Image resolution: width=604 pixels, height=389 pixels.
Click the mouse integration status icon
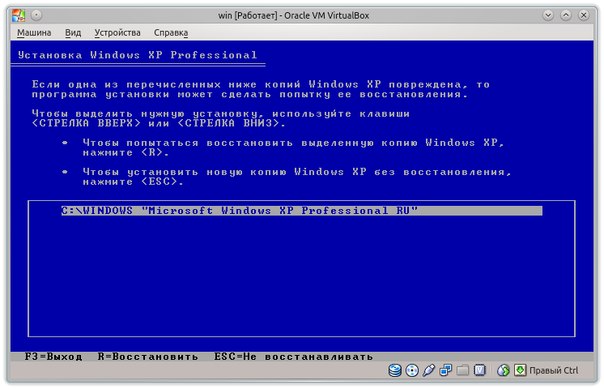[503, 371]
